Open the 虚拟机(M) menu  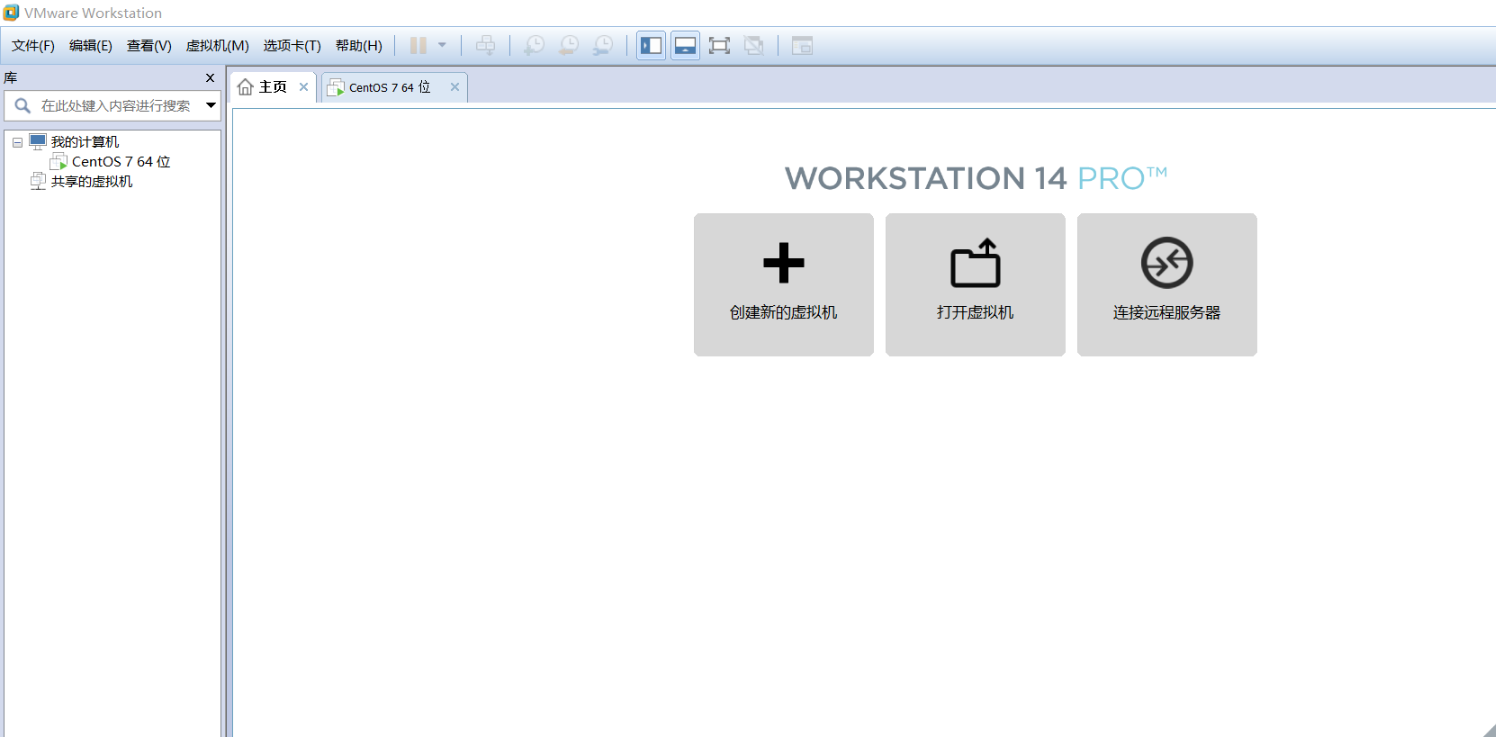point(217,46)
